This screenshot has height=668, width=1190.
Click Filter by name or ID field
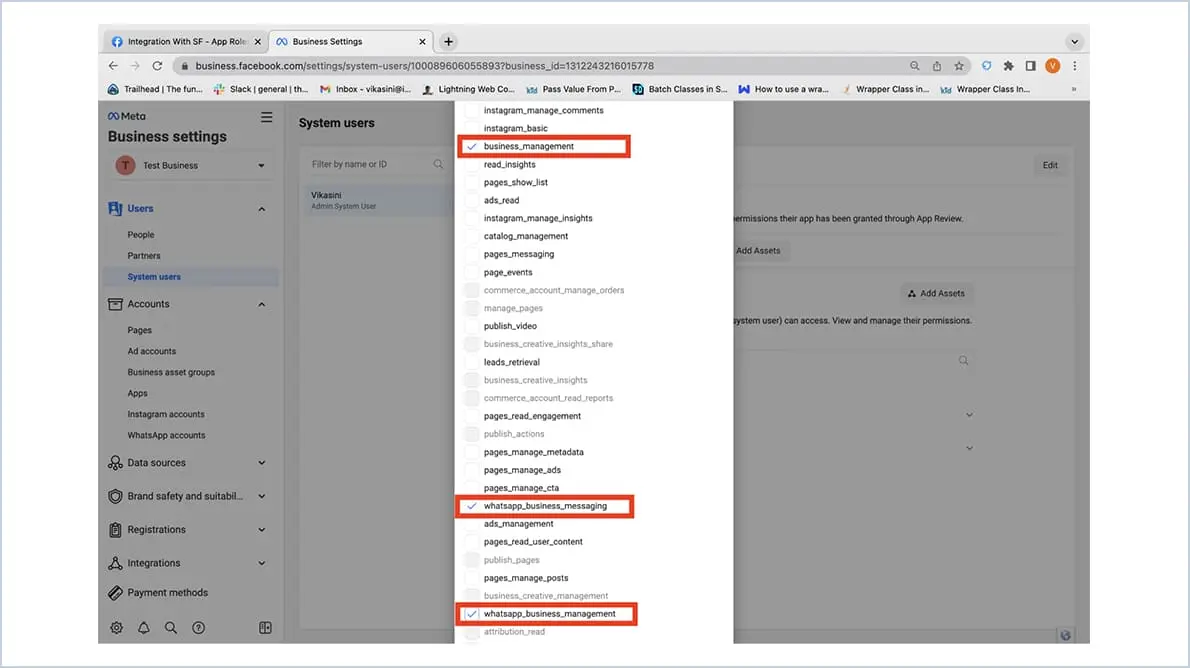click(376, 164)
